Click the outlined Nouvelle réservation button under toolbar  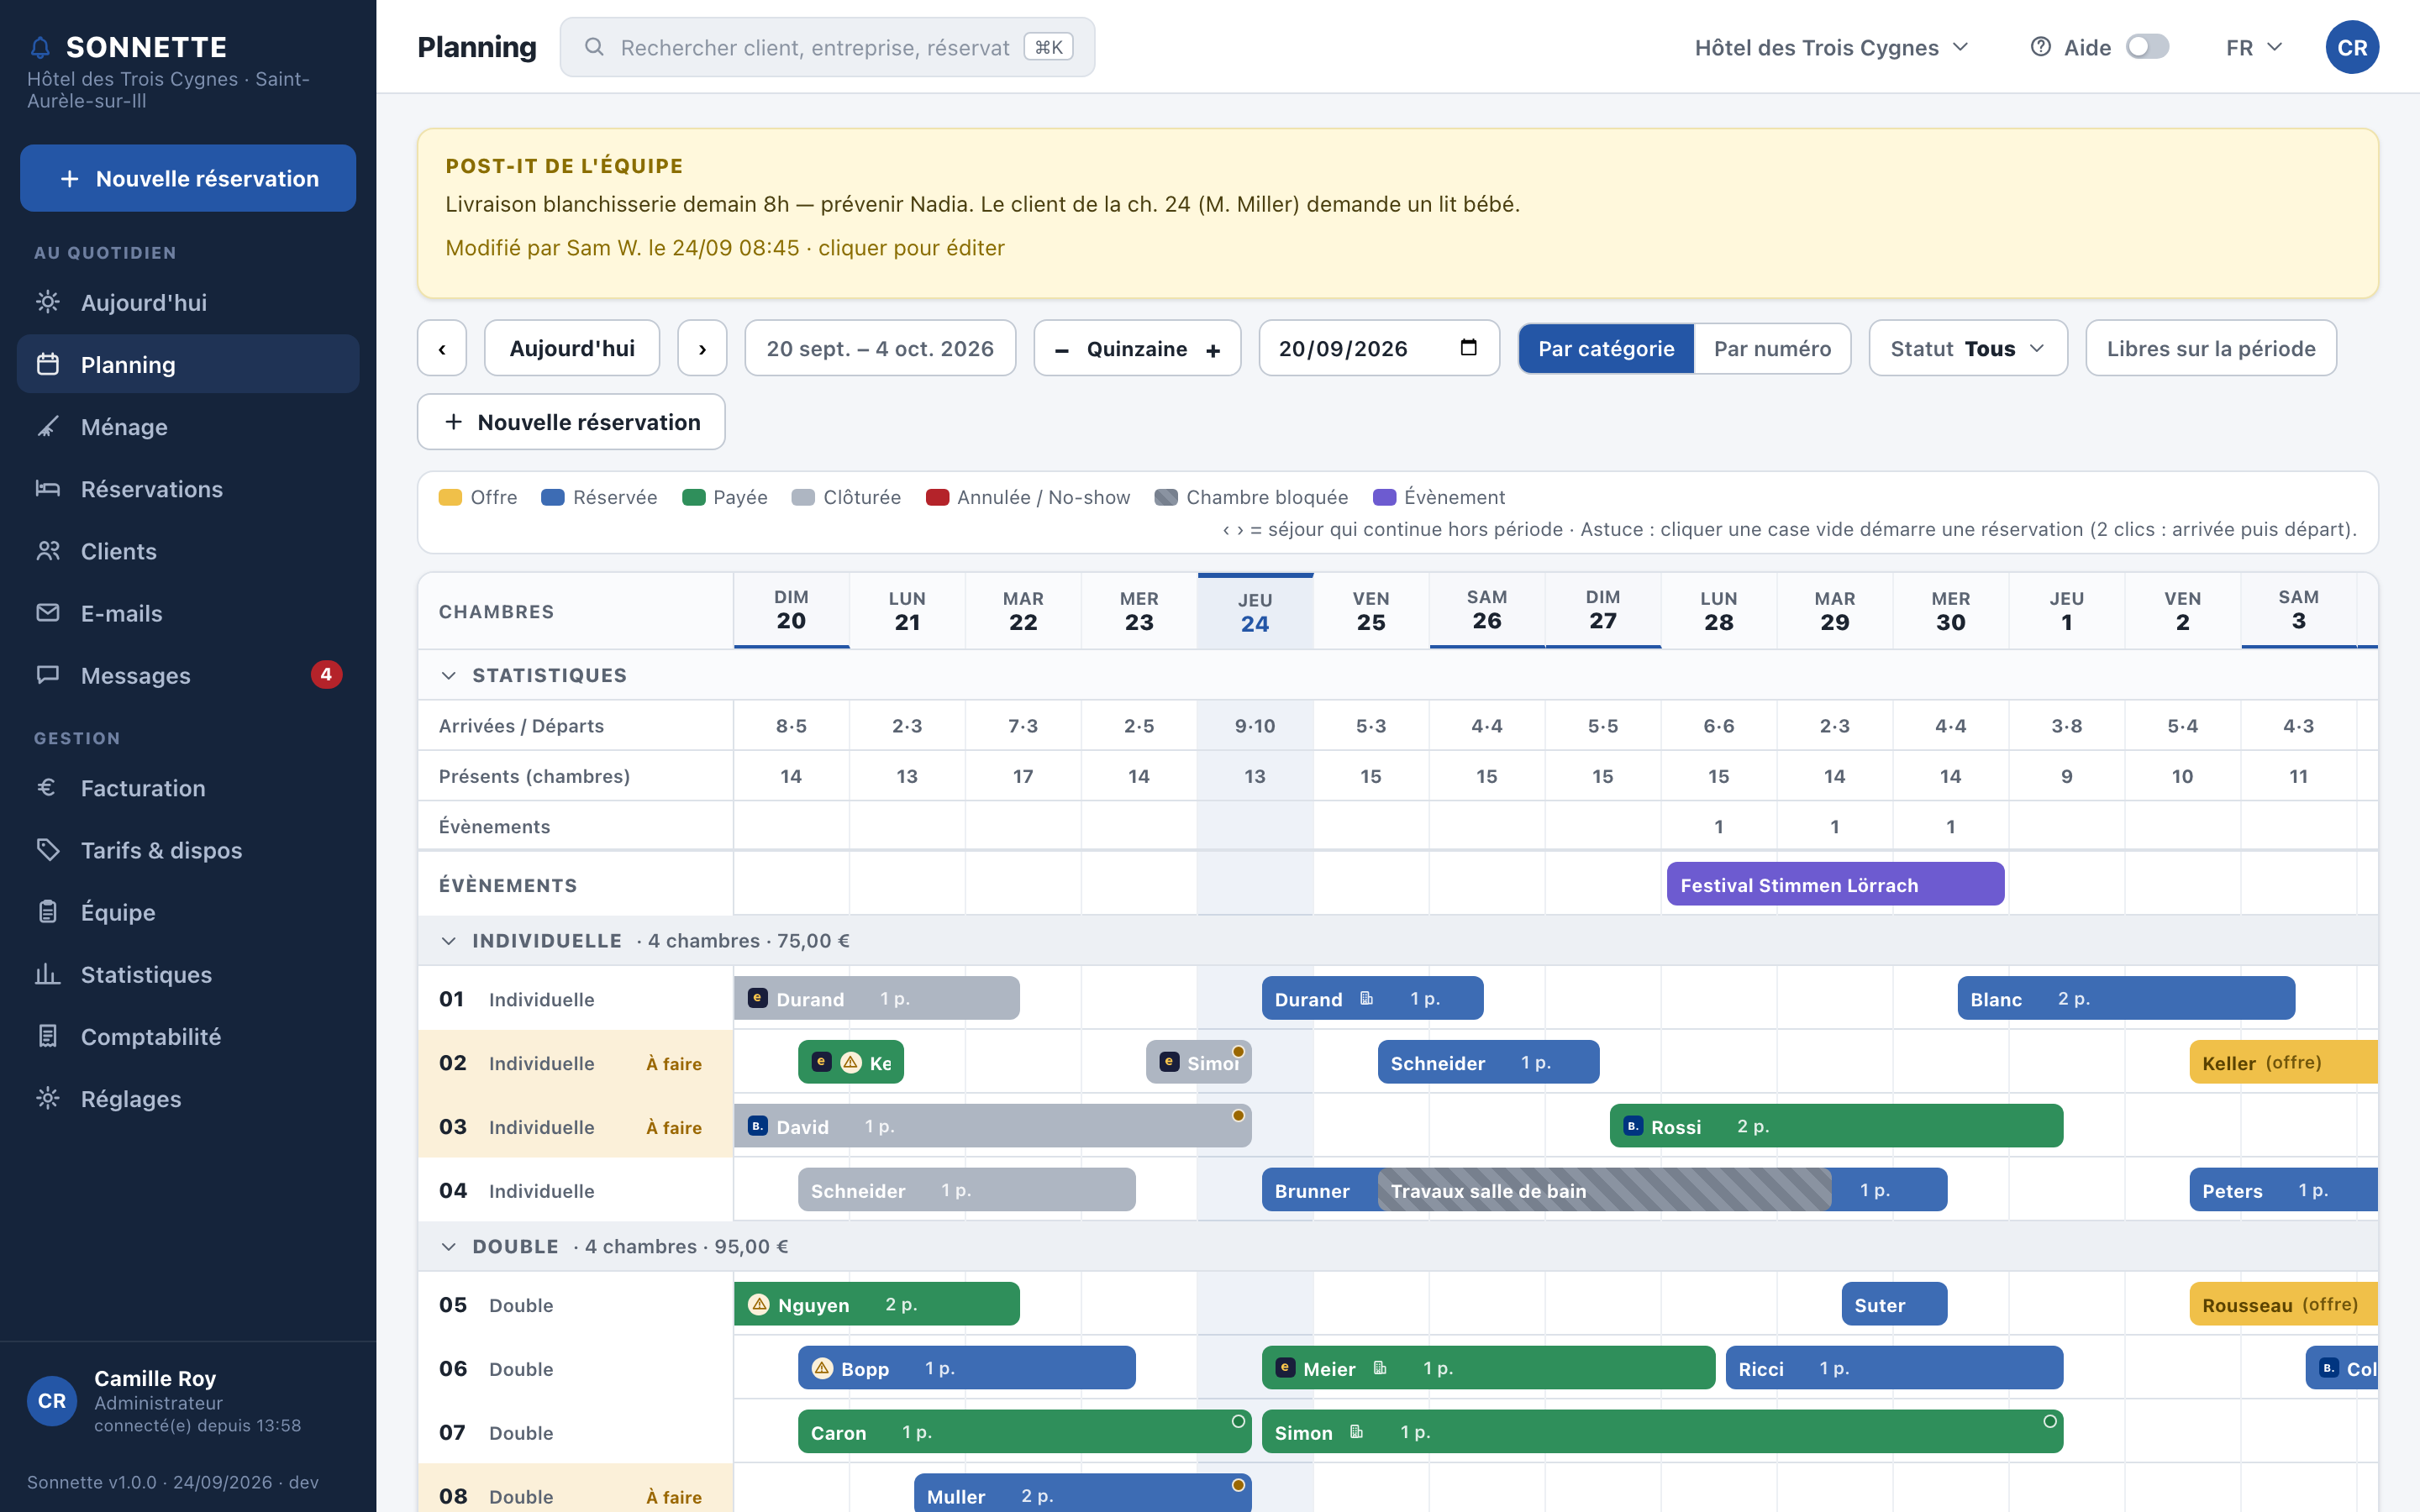pyautogui.click(x=571, y=422)
